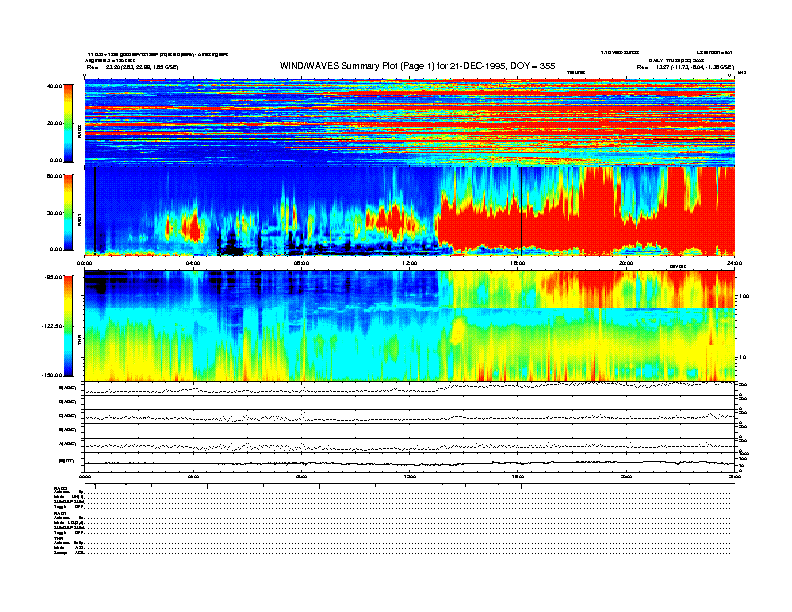Click 20:00 label under the RAD1 spectrogram
This screenshot has height=612, width=792.
[x=626, y=263]
